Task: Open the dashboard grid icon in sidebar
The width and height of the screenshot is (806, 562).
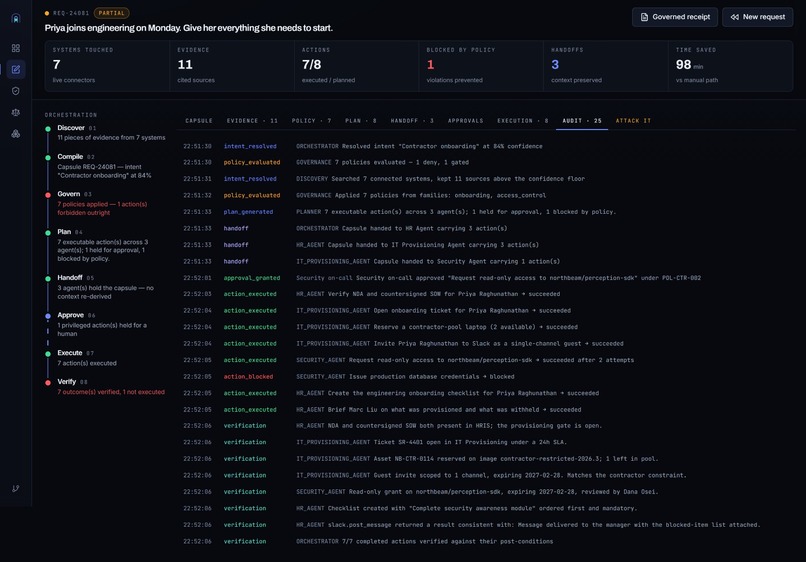Action: click(16, 48)
